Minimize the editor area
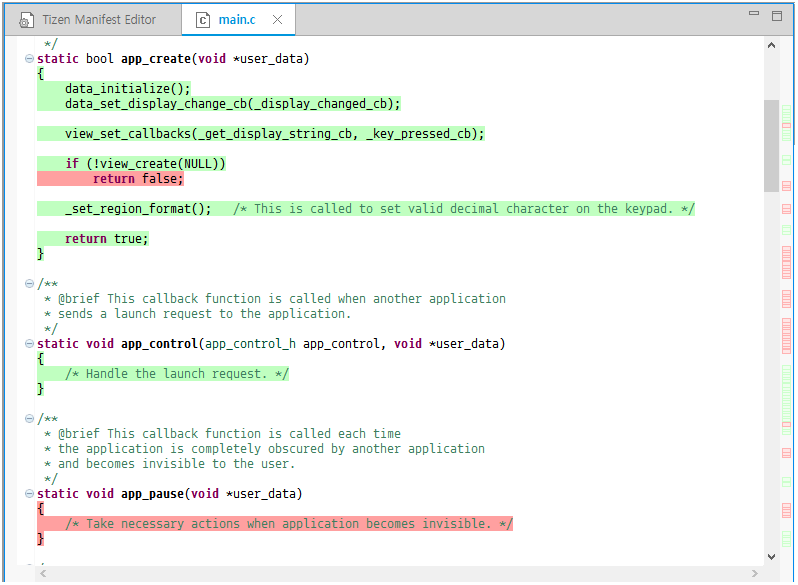Viewport: 798px width, 585px height. coord(752,16)
